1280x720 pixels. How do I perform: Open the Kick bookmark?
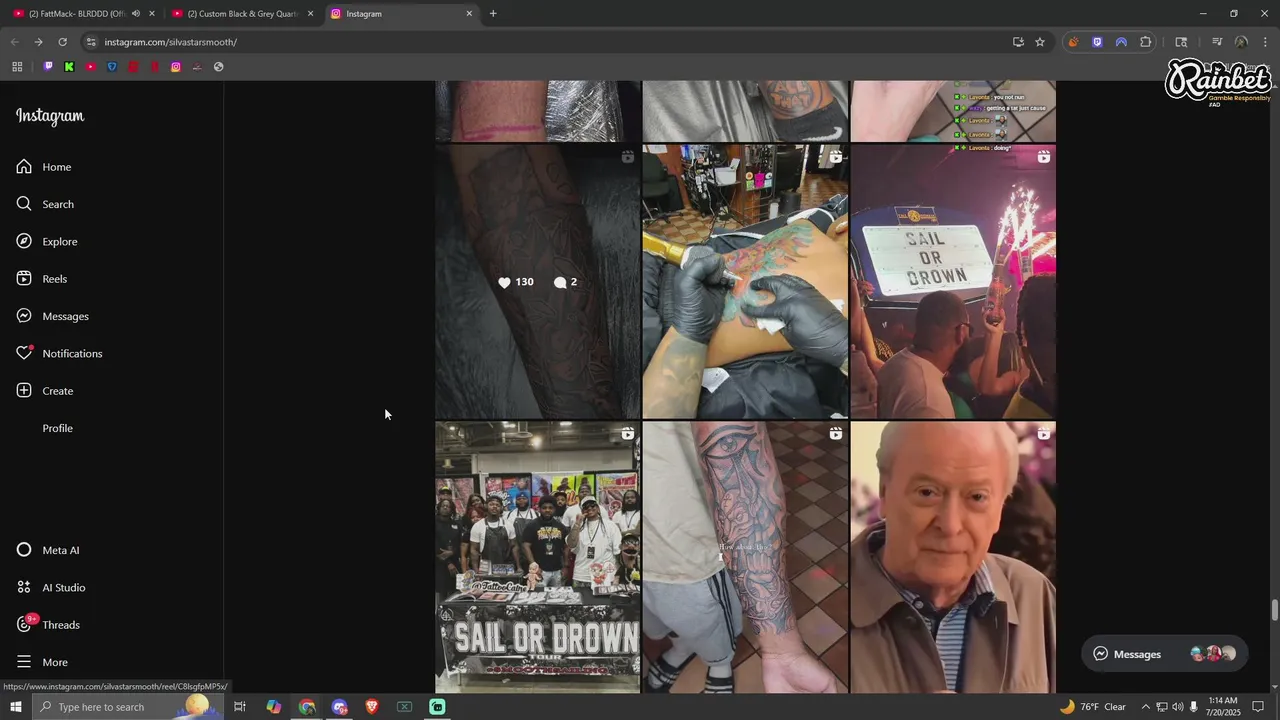69,67
